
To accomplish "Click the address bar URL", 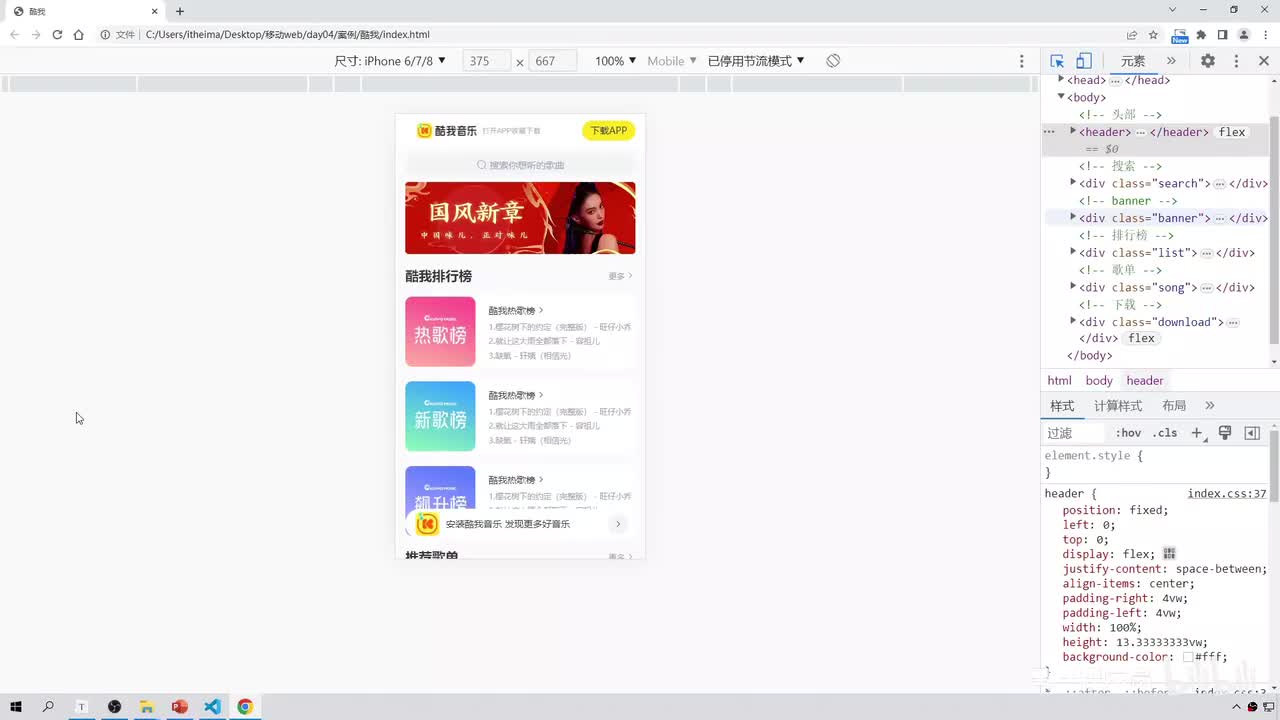I will tap(288, 34).
